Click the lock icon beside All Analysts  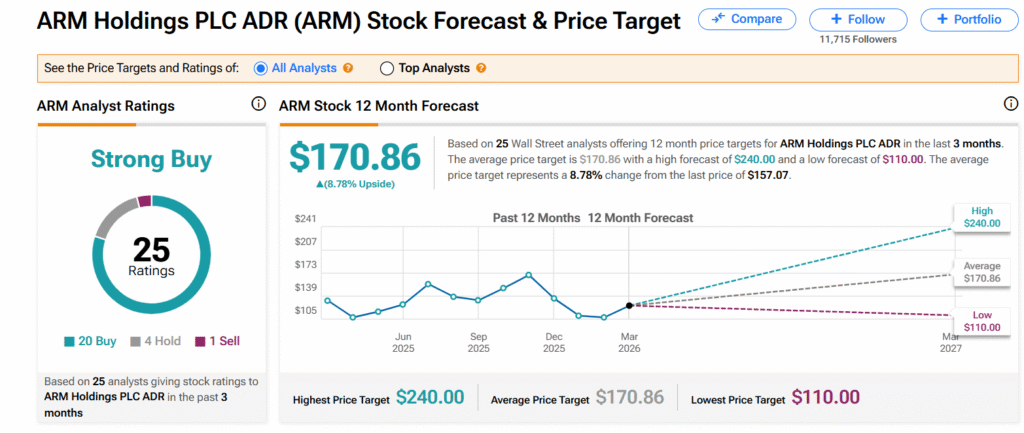348,69
